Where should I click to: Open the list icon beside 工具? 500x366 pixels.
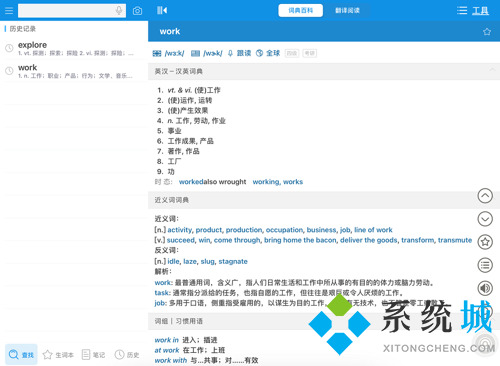pos(462,11)
